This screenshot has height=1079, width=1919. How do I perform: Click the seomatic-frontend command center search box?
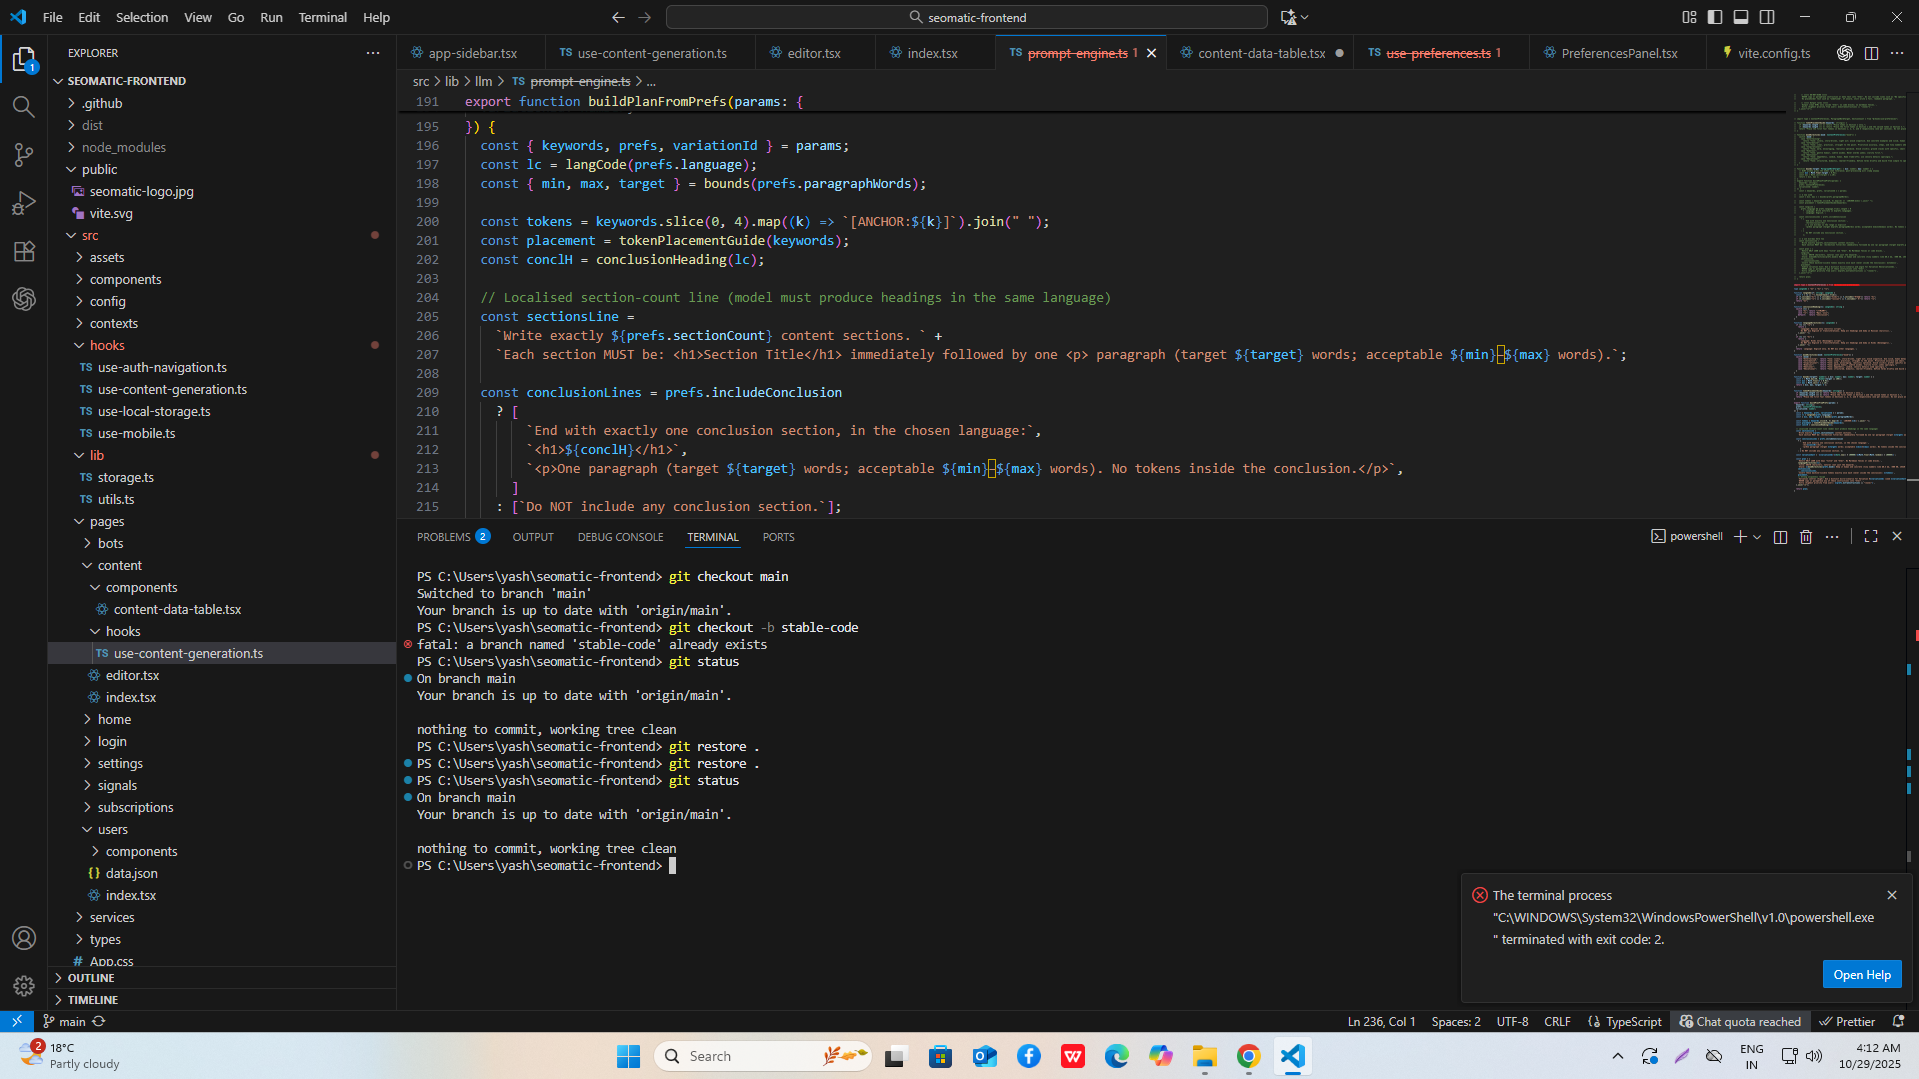click(x=966, y=17)
